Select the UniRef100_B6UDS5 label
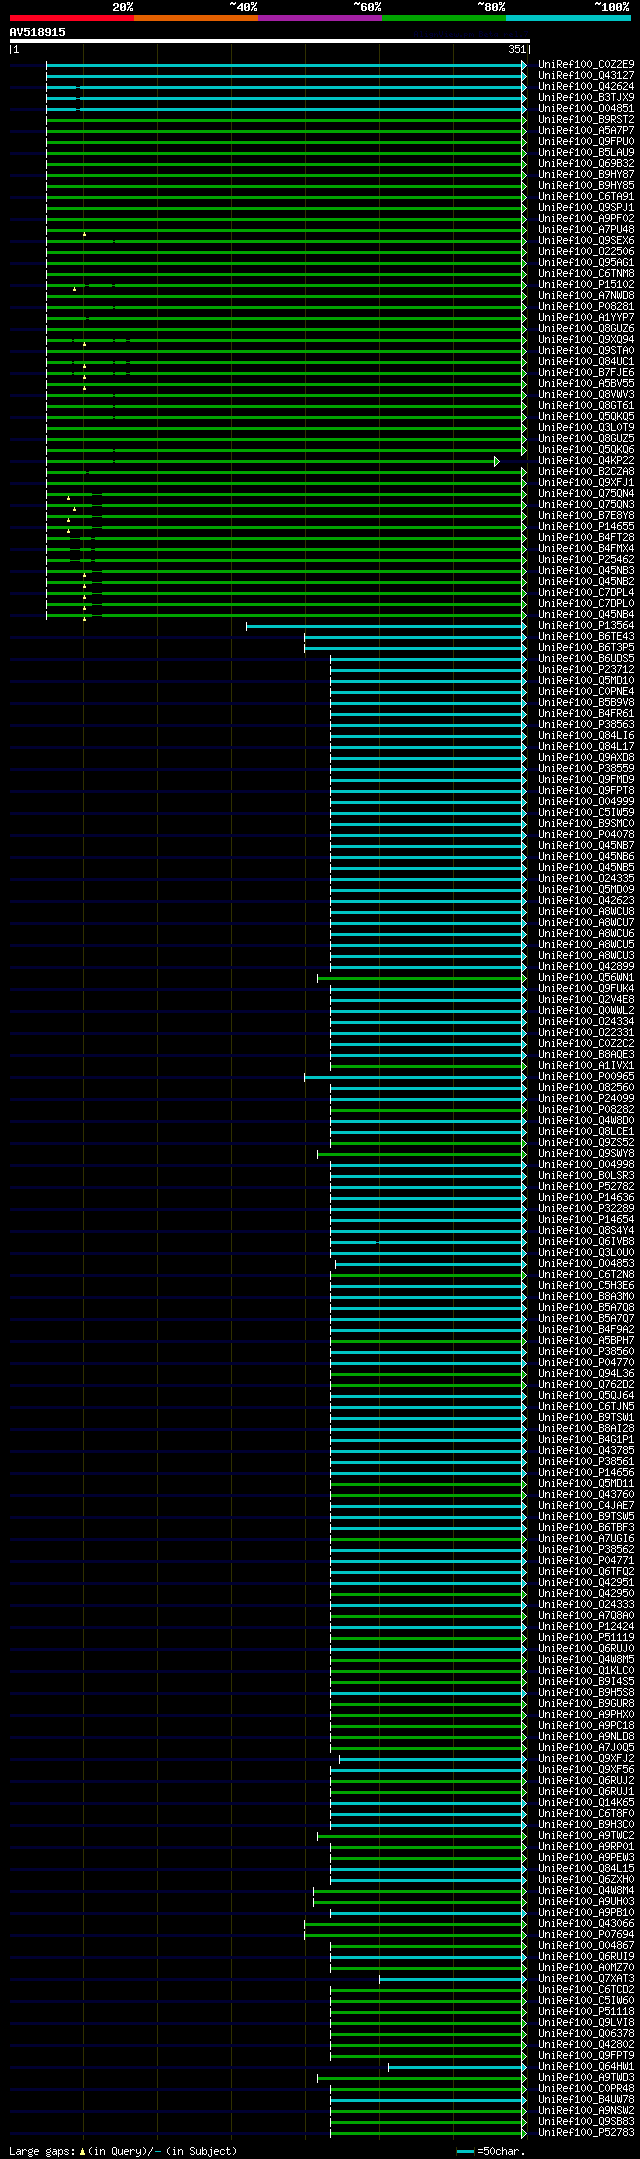Screen dimensions: 640x2159 [586, 659]
